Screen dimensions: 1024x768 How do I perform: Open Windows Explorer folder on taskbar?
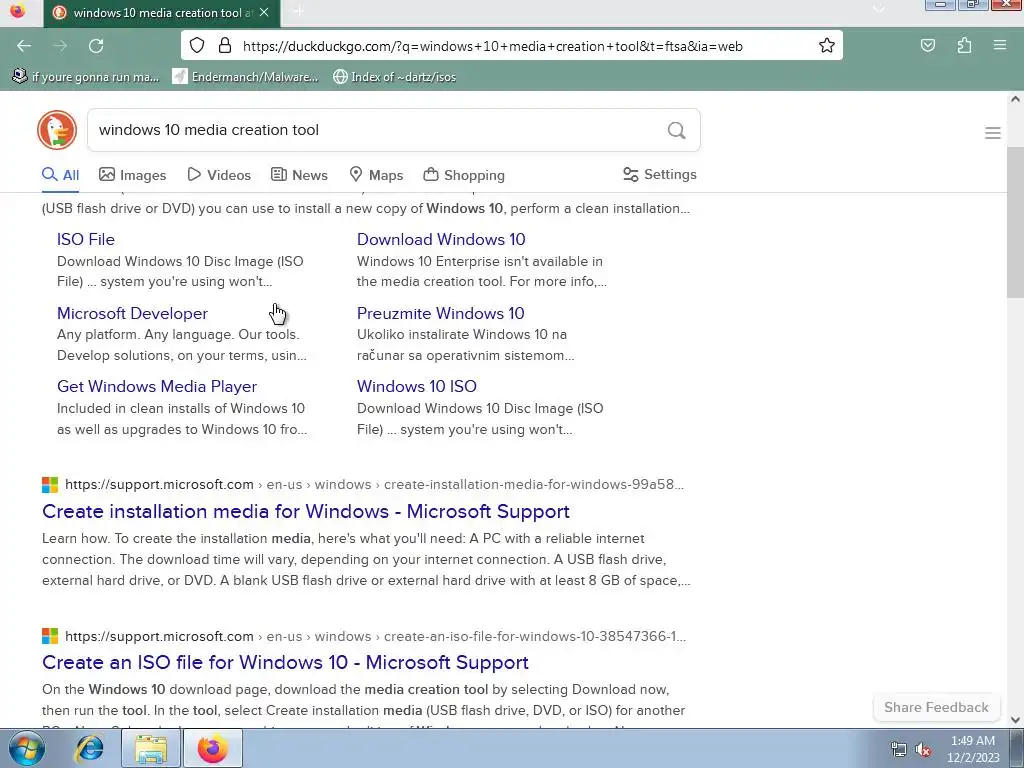click(x=151, y=749)
